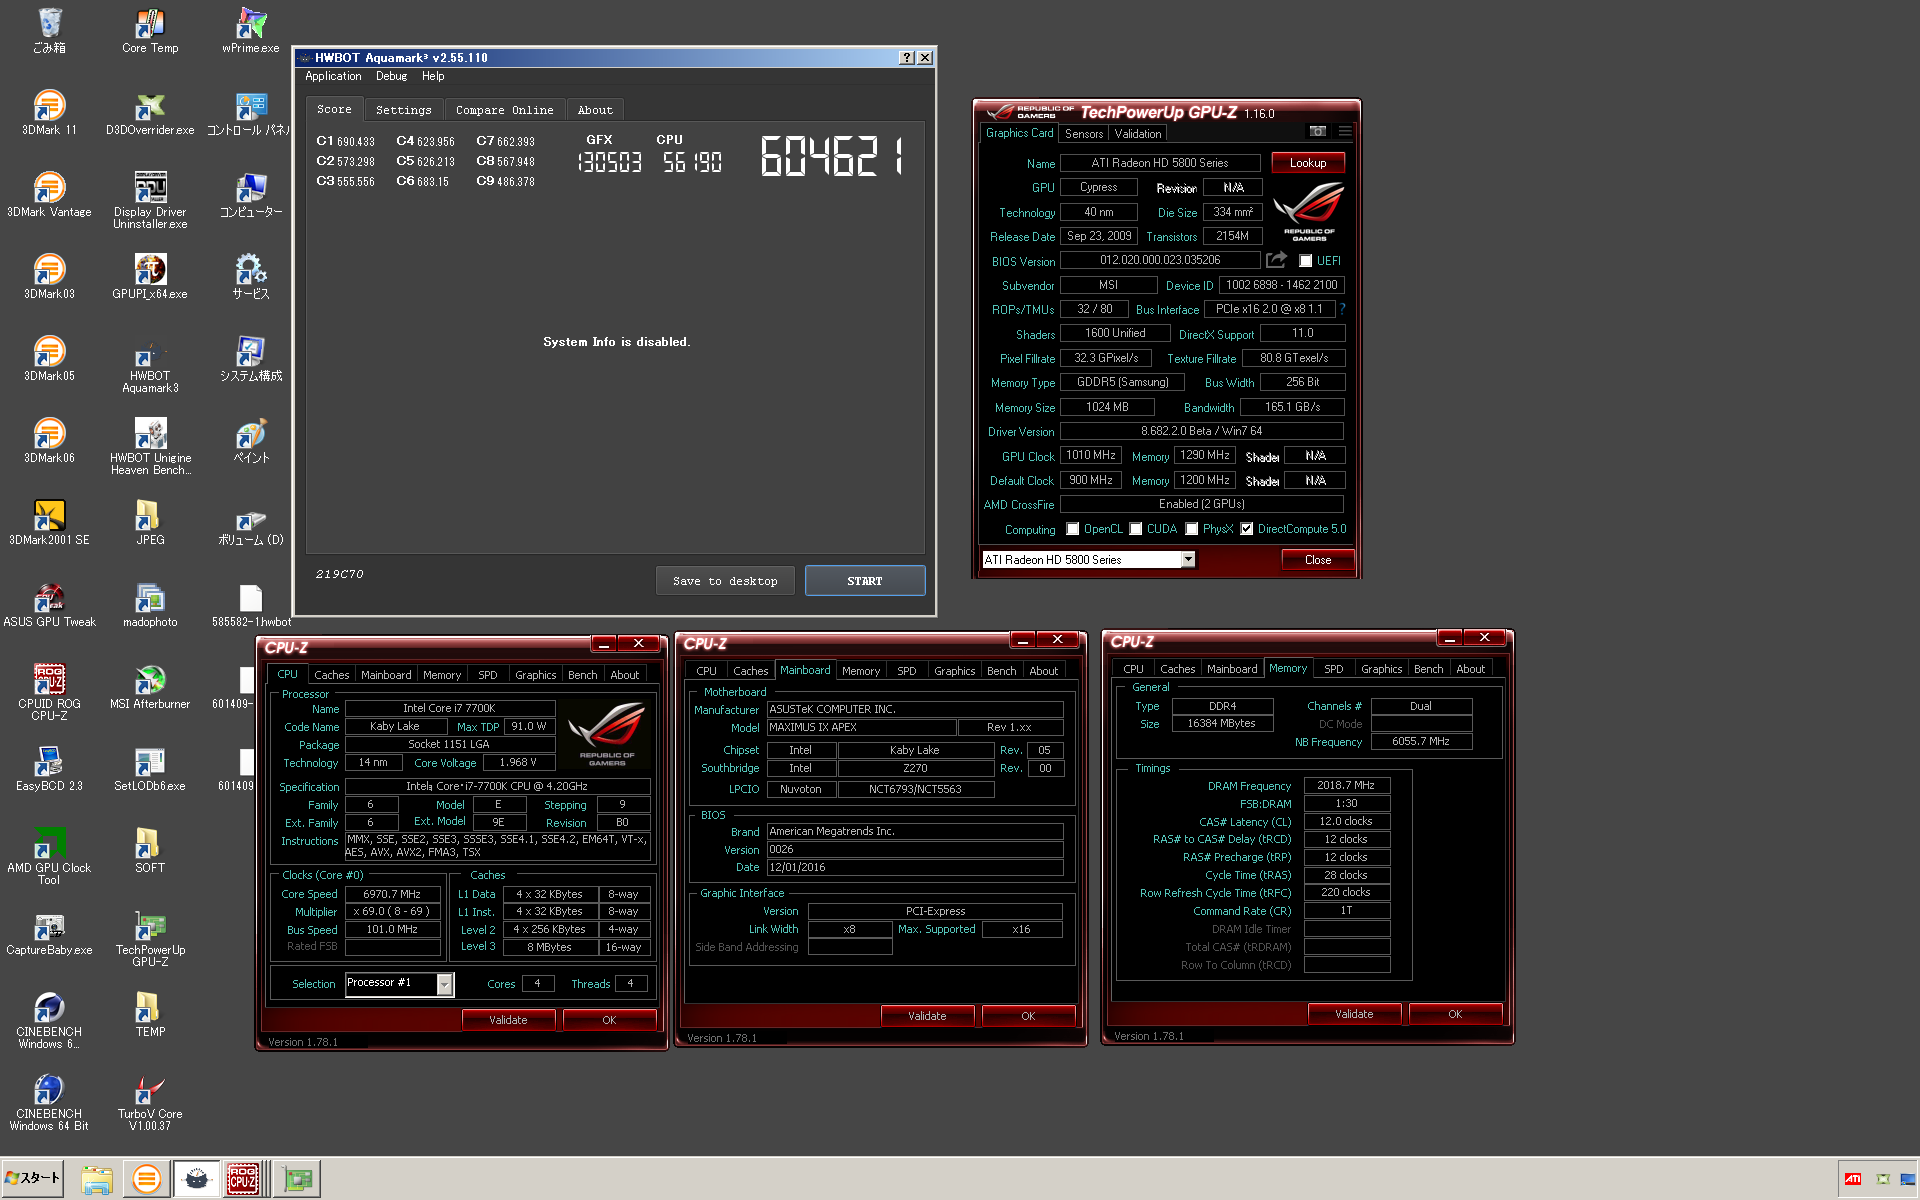Click the GPU-Z screenshot camera icon

[1317, 132]
